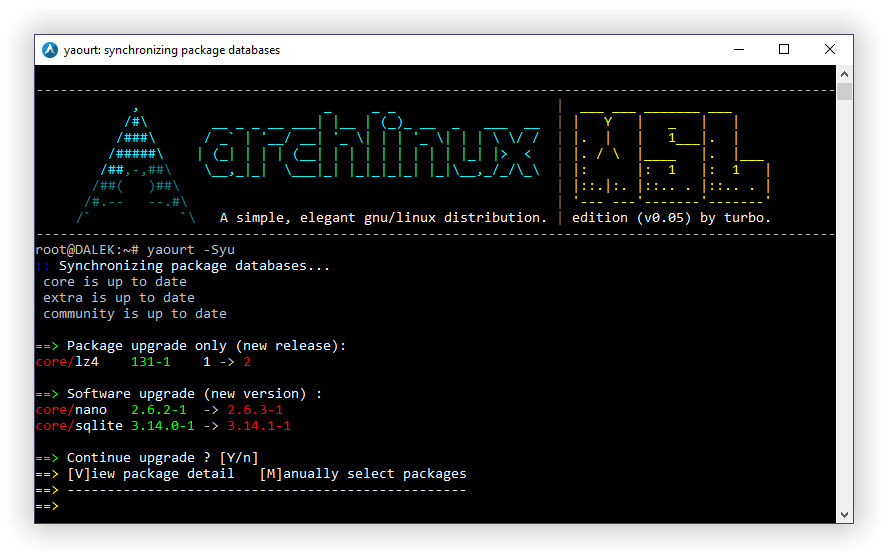Click the scrollbar up arrow
The width and height of the screenshot is (888, 558).
pos(844,74)
